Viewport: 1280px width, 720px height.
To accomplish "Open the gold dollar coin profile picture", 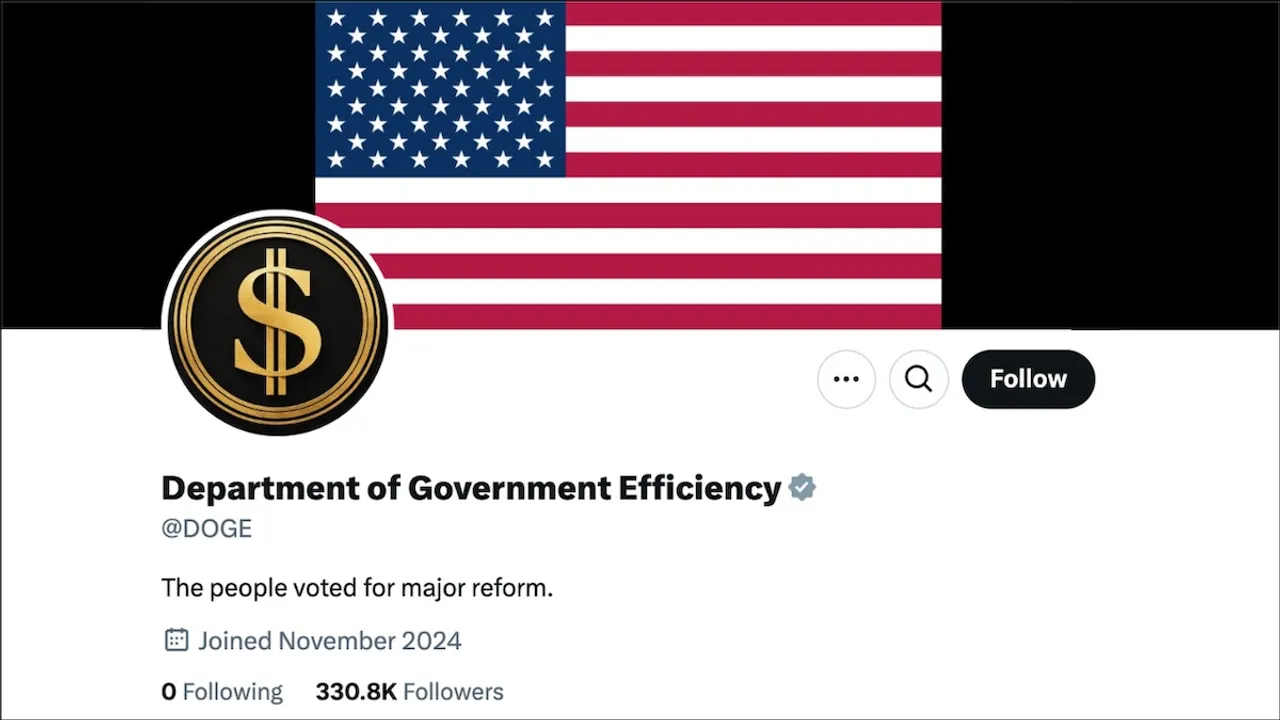I will [x=278, y=323].
